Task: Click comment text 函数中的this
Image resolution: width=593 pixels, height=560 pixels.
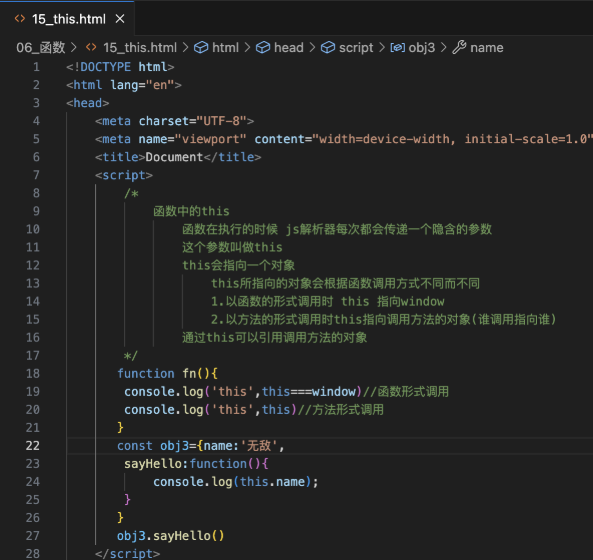Action: (x=191, y=211)
